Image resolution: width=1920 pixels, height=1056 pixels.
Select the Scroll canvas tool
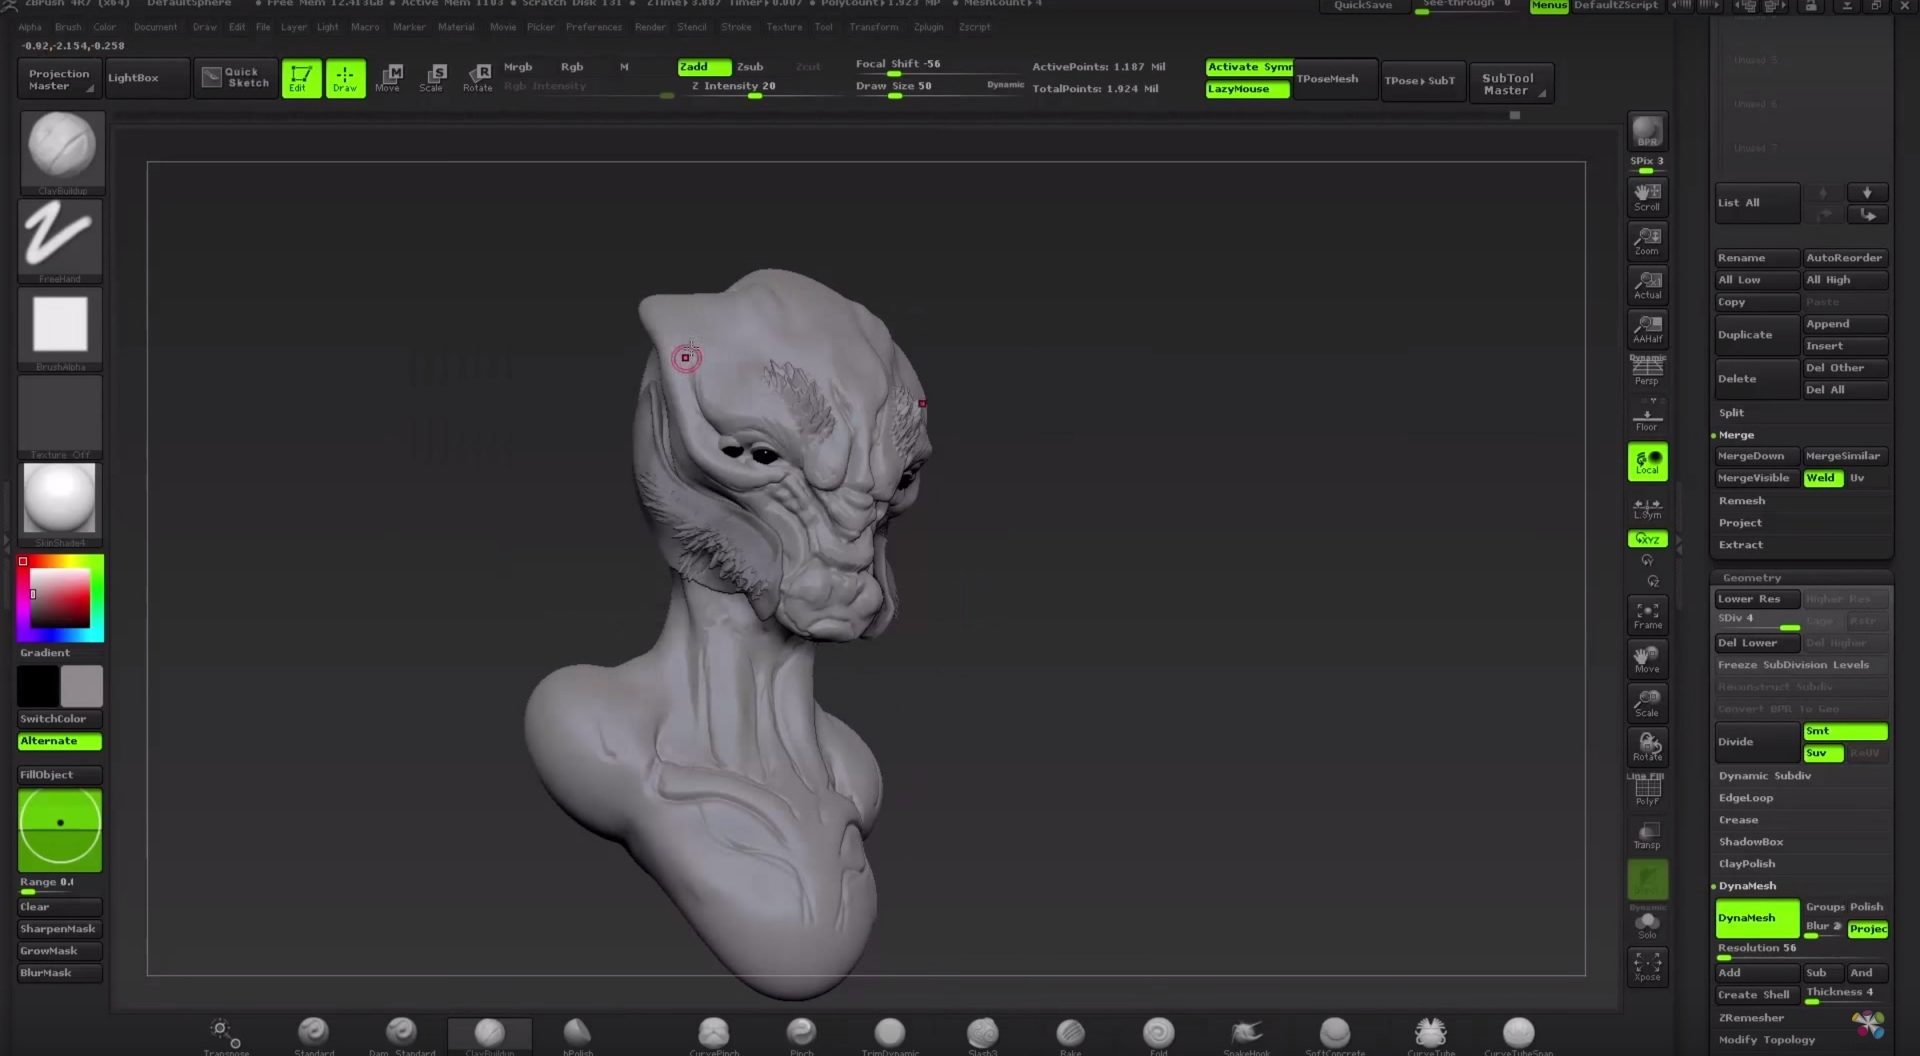point(1647,196)
